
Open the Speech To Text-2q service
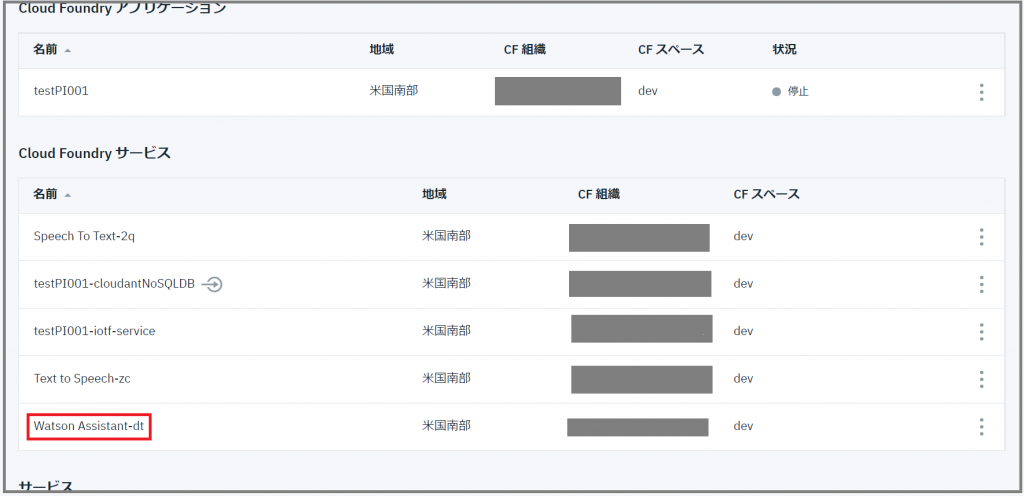pos(83,237)
